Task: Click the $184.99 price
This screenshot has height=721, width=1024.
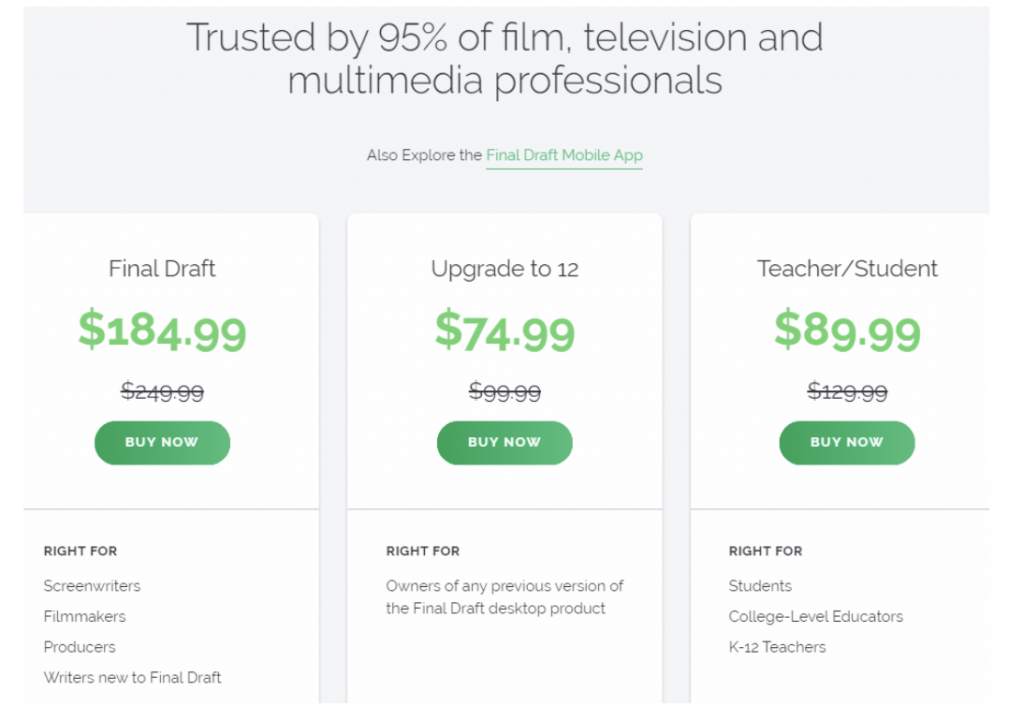Action: 162,330
